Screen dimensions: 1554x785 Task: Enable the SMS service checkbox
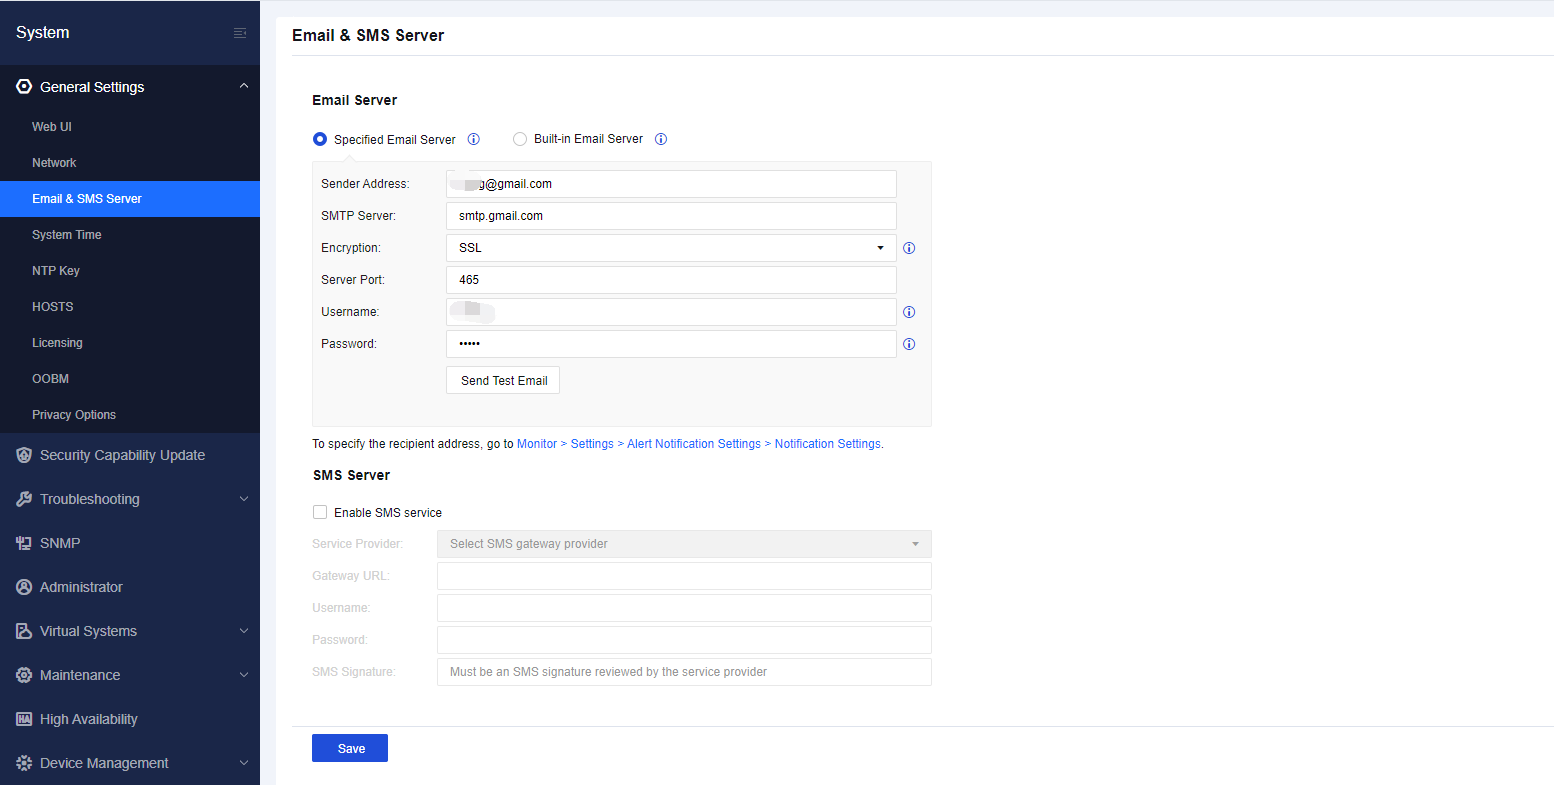click(x=320, y=512)
